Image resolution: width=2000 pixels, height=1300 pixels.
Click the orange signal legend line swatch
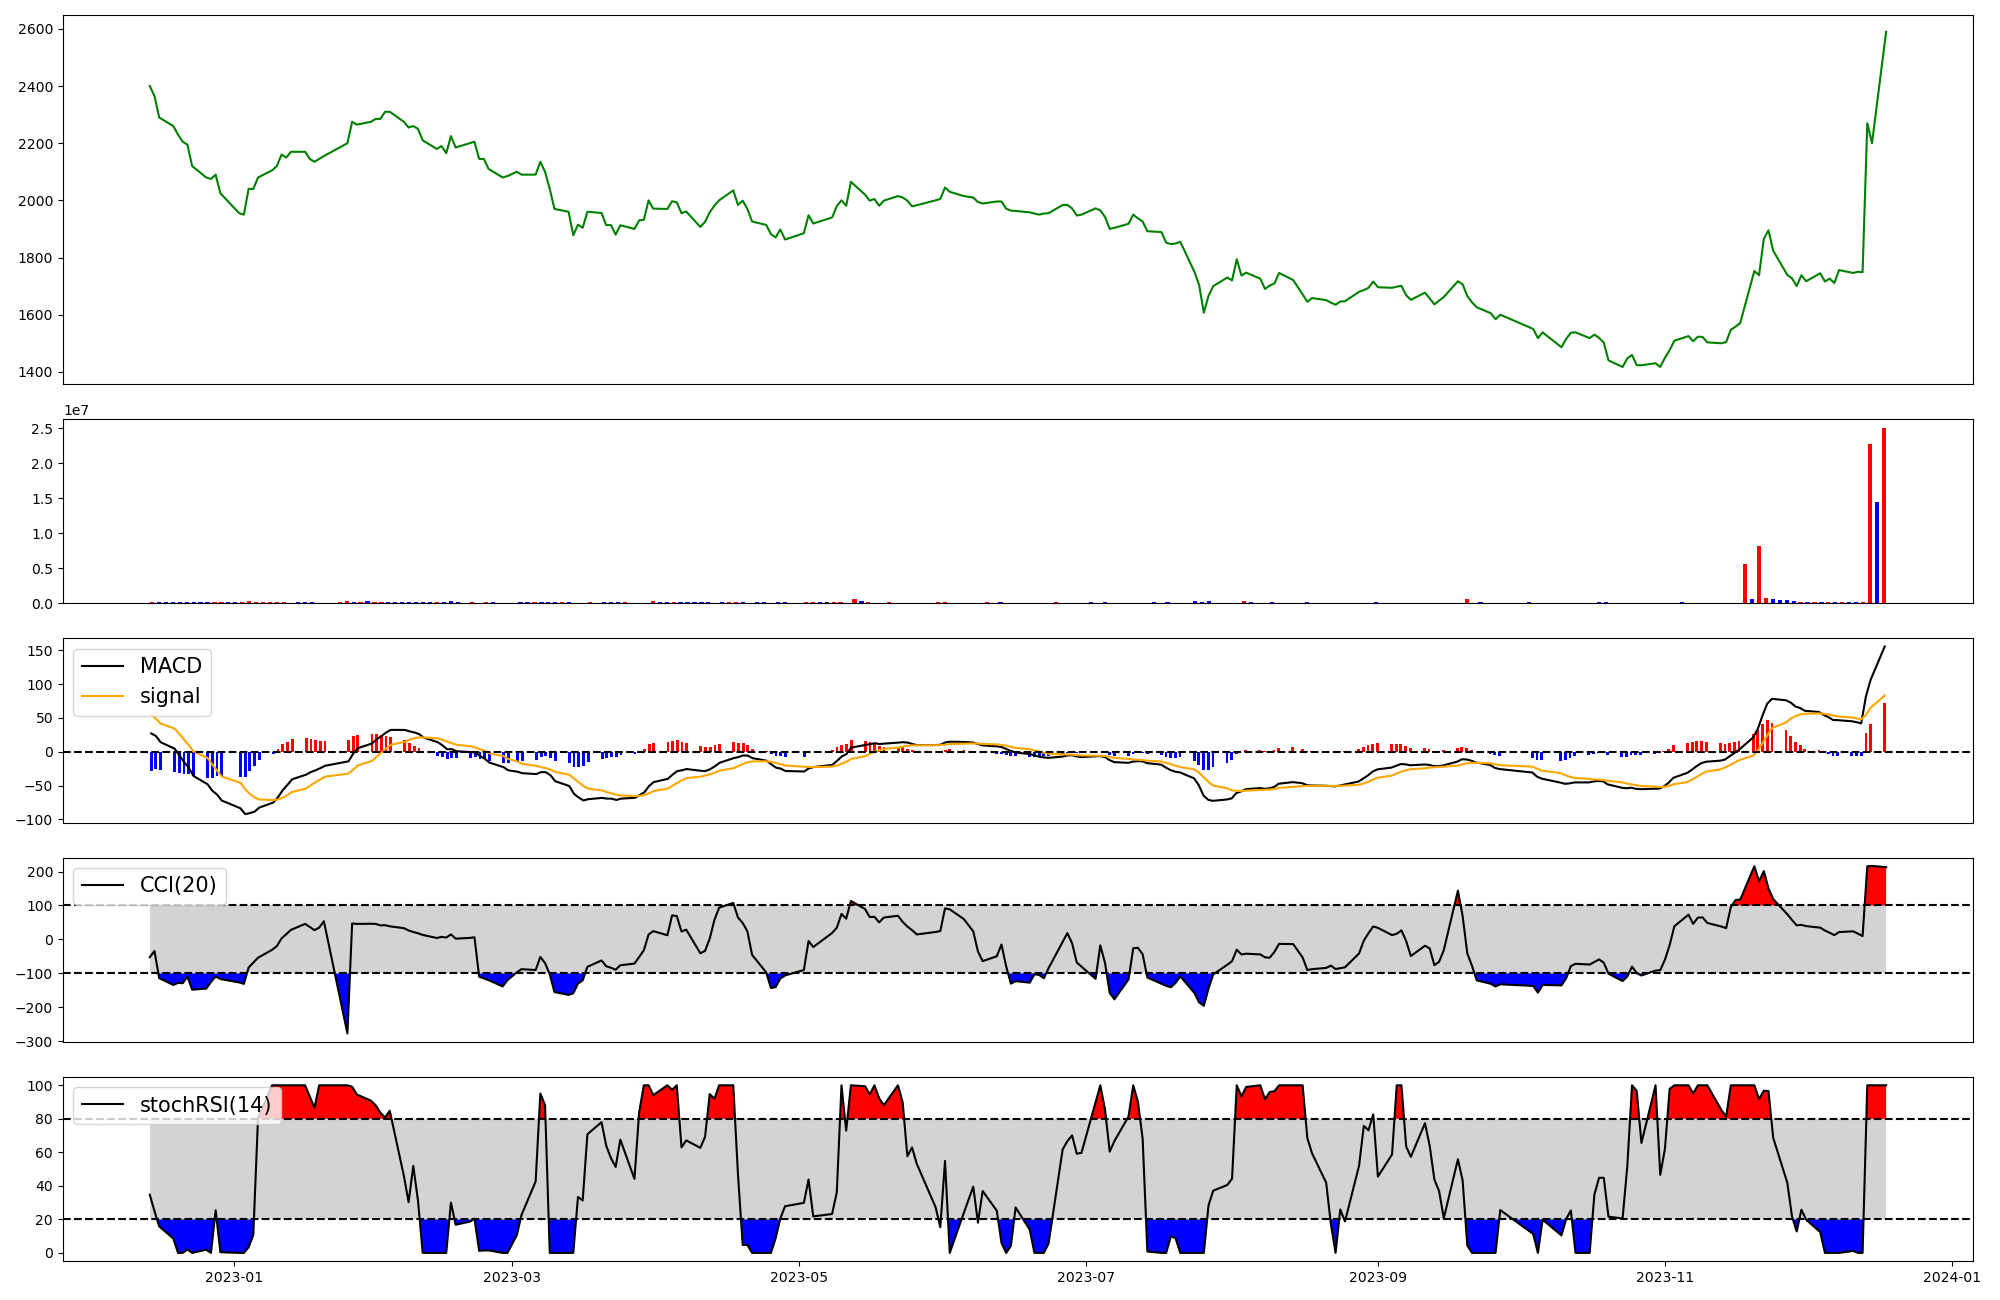pos(102,696)
